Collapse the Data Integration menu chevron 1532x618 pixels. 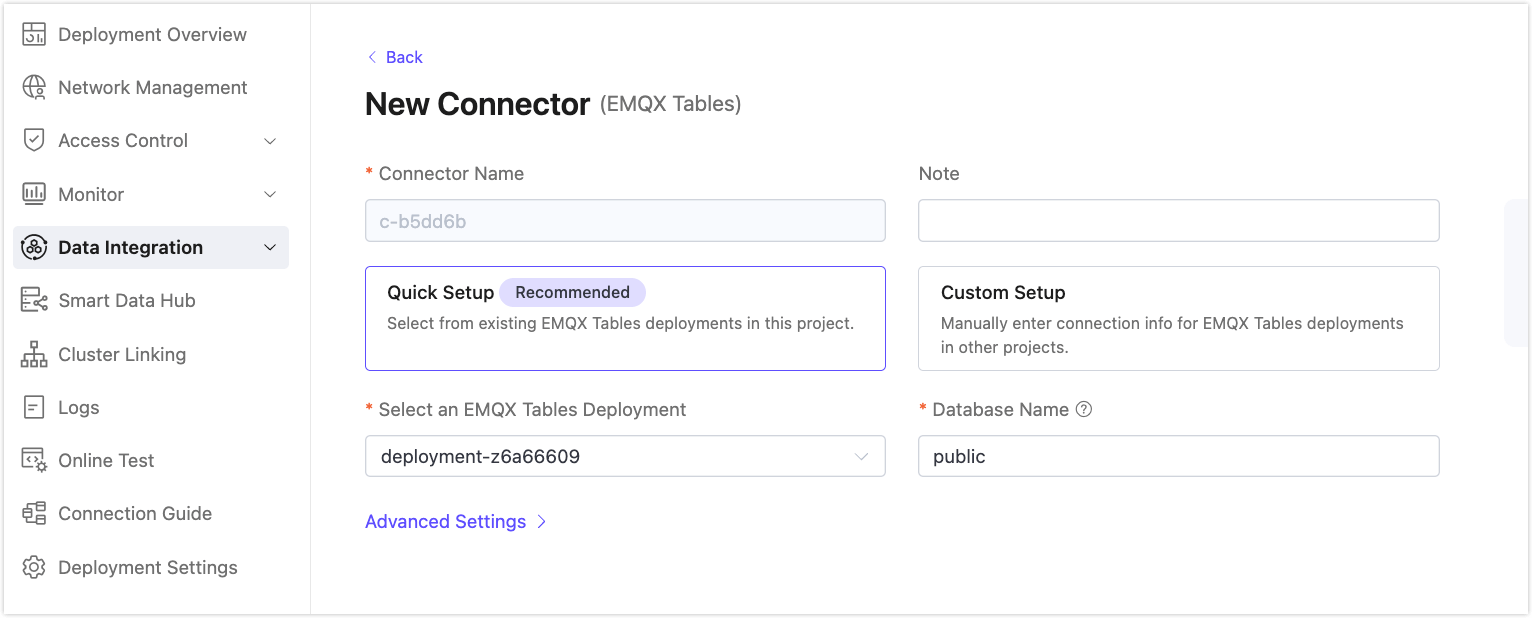(x=269, y=247)
